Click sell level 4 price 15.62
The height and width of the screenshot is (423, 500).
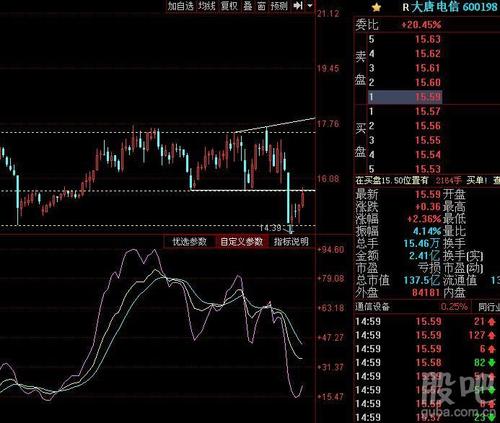click(428, 54)
